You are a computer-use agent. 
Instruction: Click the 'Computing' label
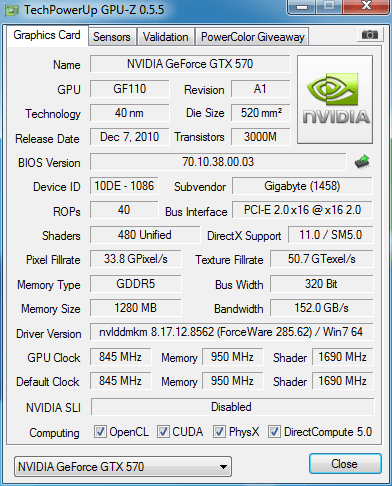tap(54, 433)
